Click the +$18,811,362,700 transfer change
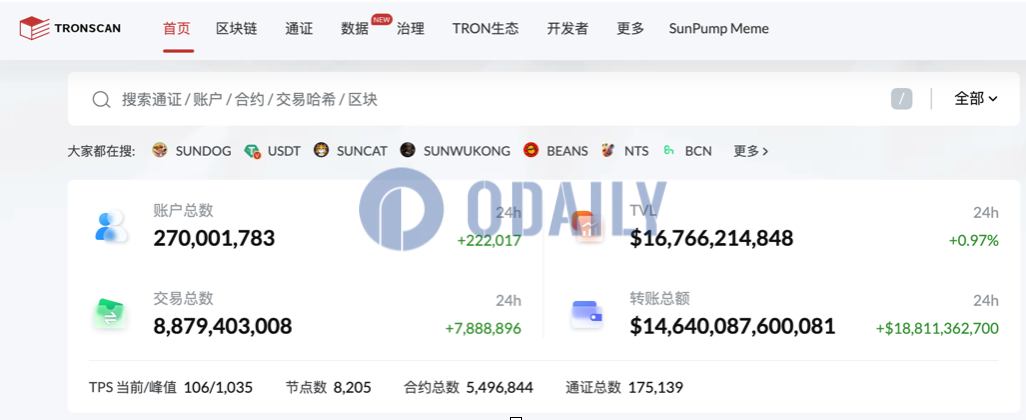1026x420 pixels. (x=938, y=328)
